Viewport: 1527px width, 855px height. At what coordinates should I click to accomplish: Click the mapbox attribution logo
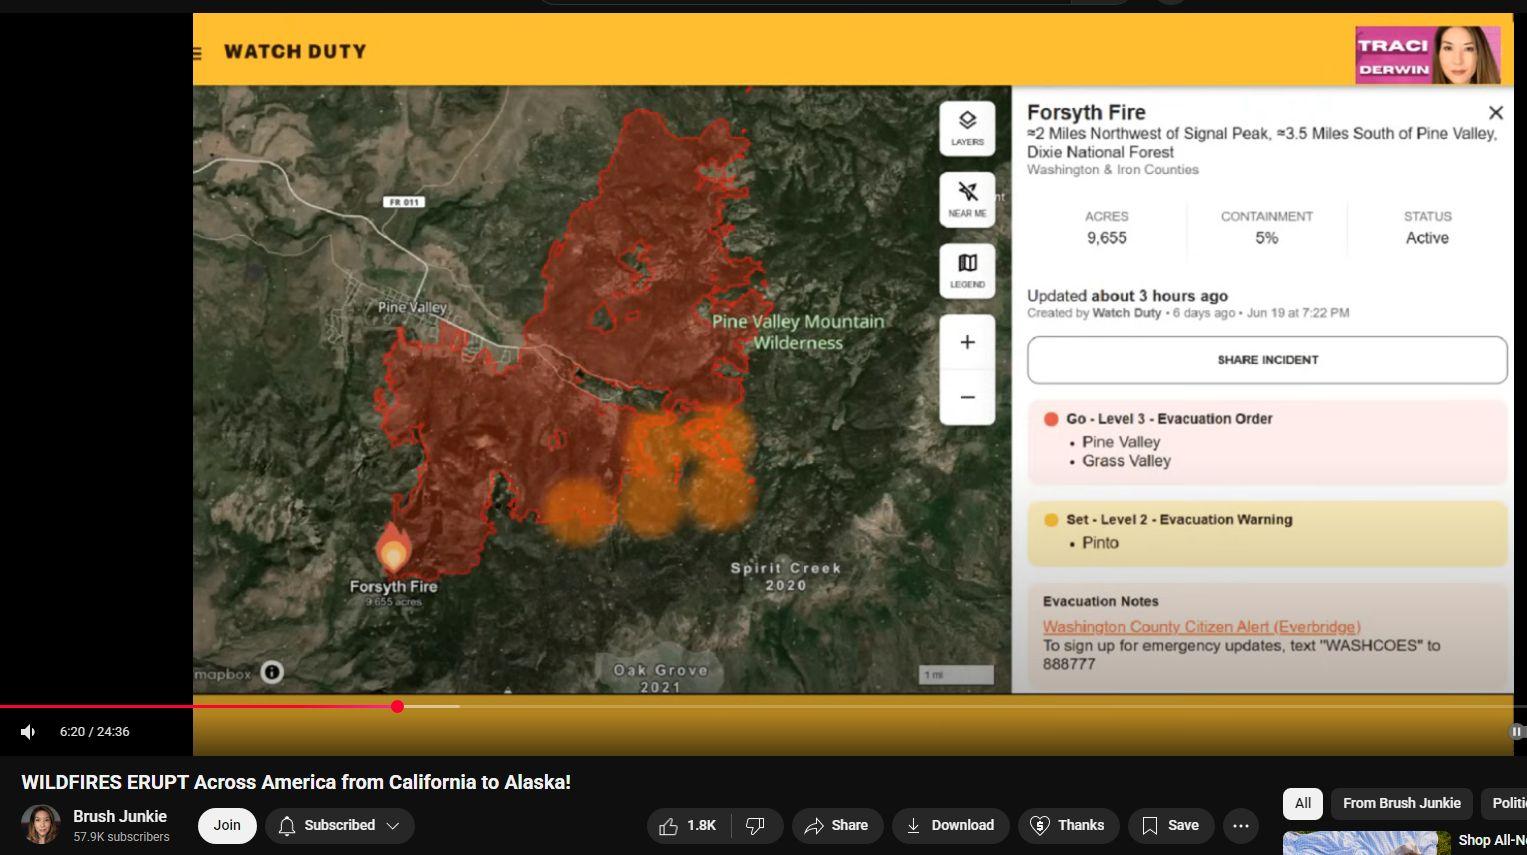coord(223,674)
